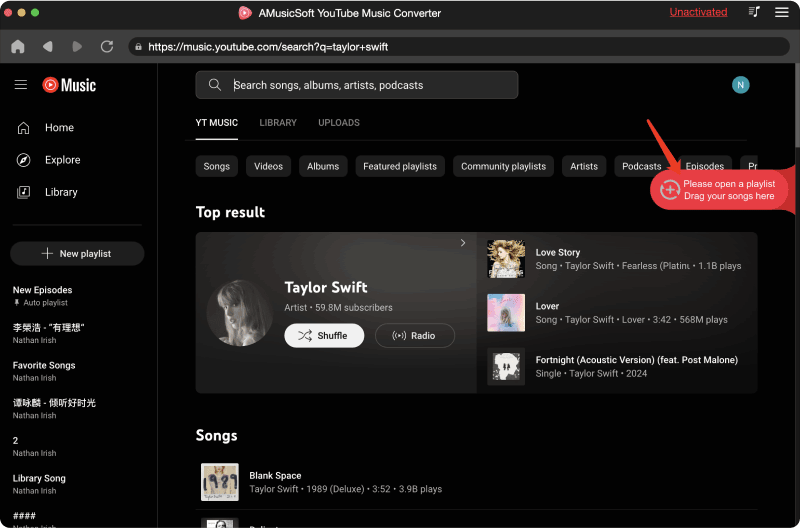Open the converted music list icon

[754, 12]
